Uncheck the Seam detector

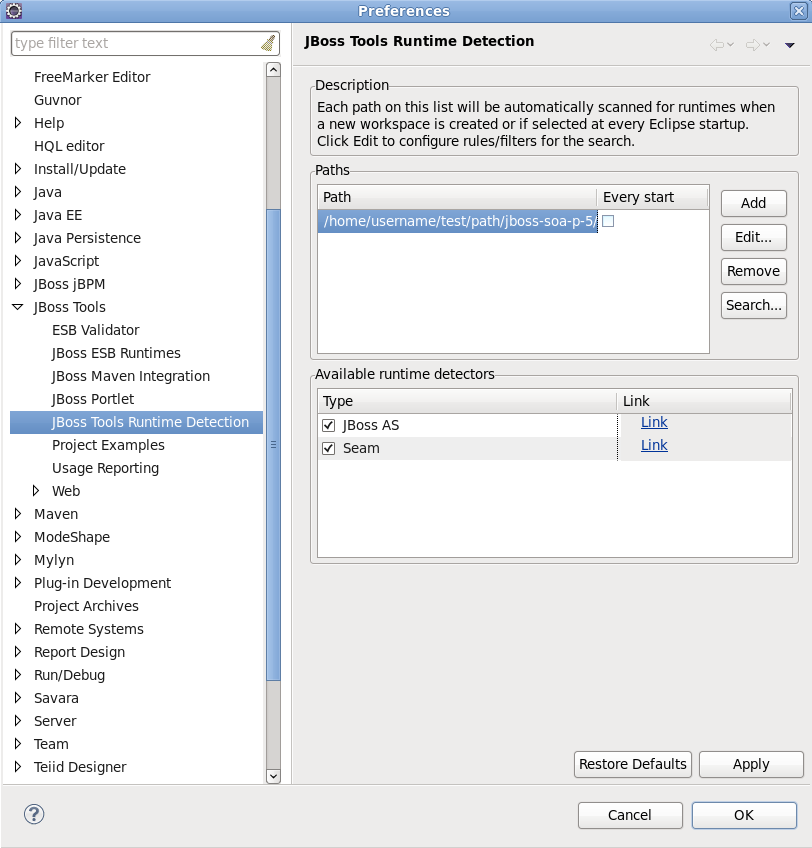[x=328, y=448]
